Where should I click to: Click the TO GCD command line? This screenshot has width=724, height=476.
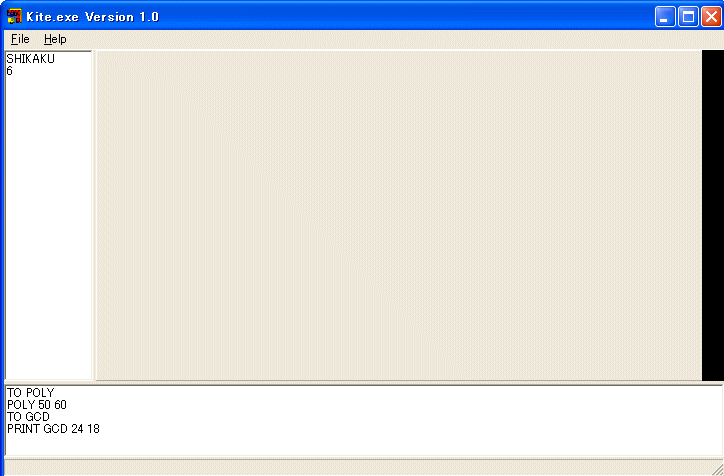(x=28, y=416)
